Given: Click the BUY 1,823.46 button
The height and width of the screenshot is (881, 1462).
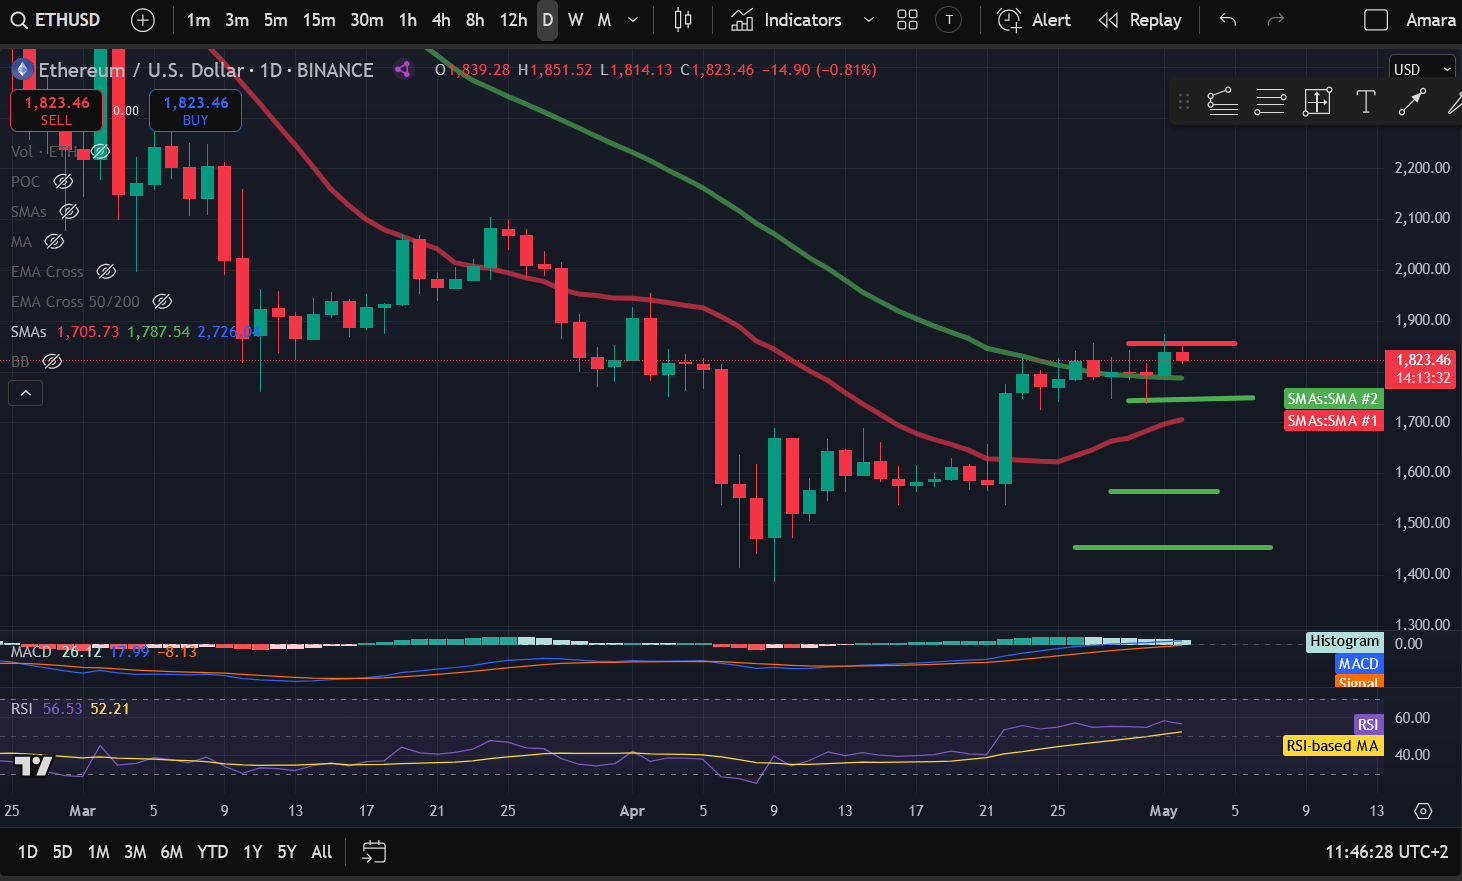Looking at the screenshot, I should (196, 111).
